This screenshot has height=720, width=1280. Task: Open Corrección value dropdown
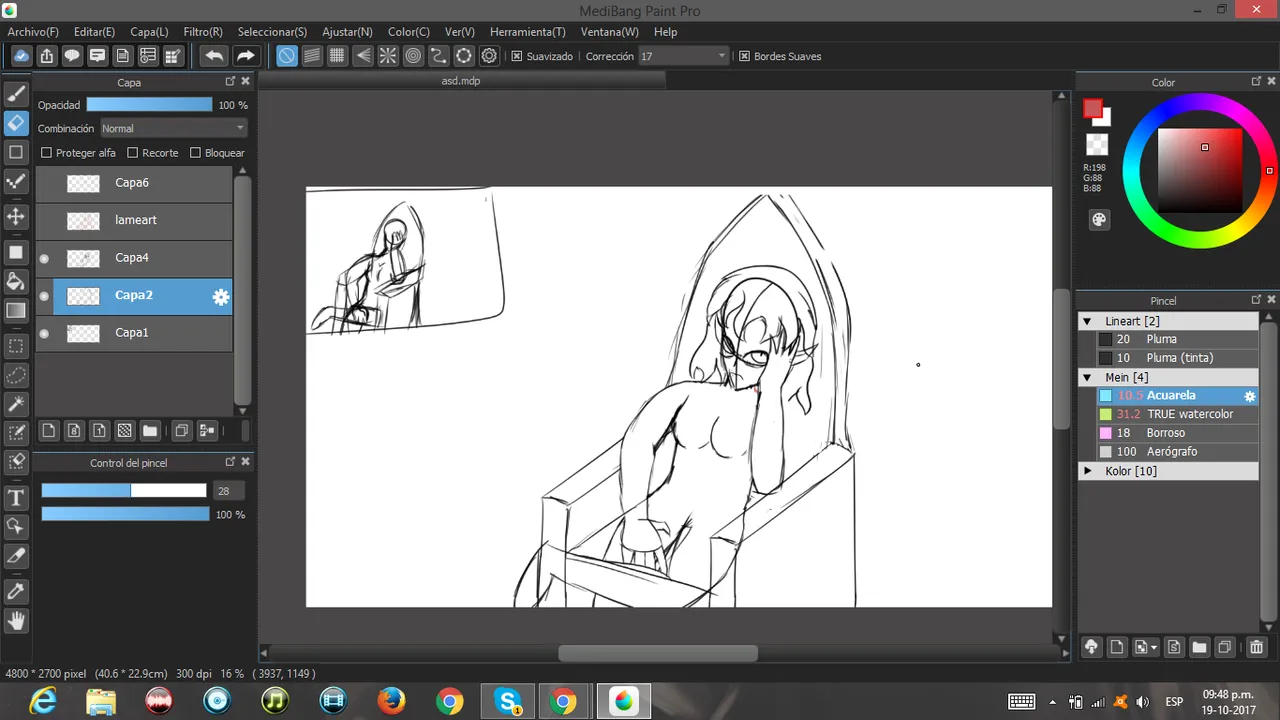tap(684, 56)
